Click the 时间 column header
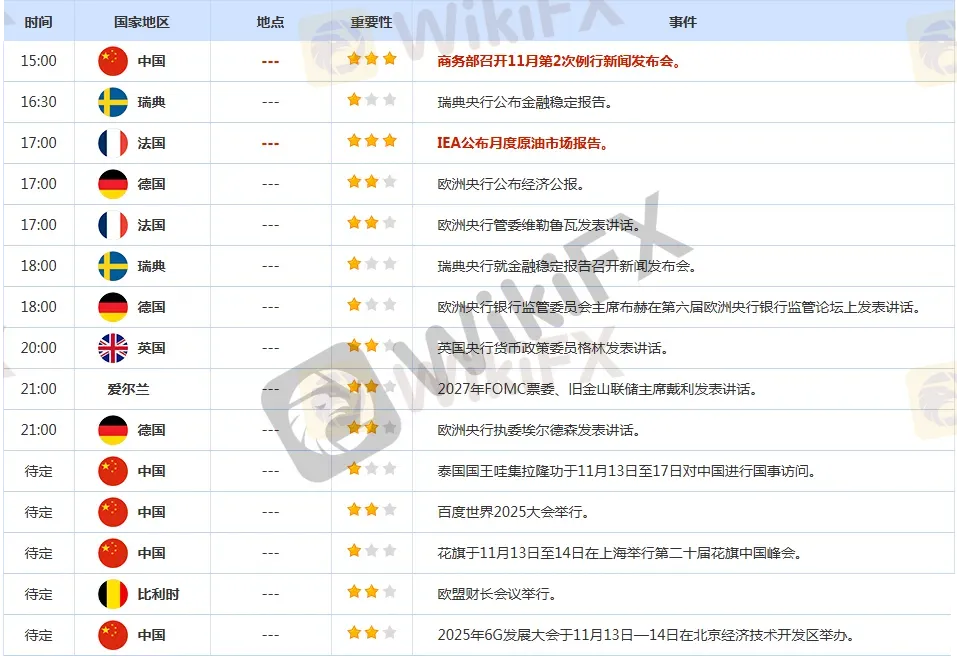 [39, 21]
